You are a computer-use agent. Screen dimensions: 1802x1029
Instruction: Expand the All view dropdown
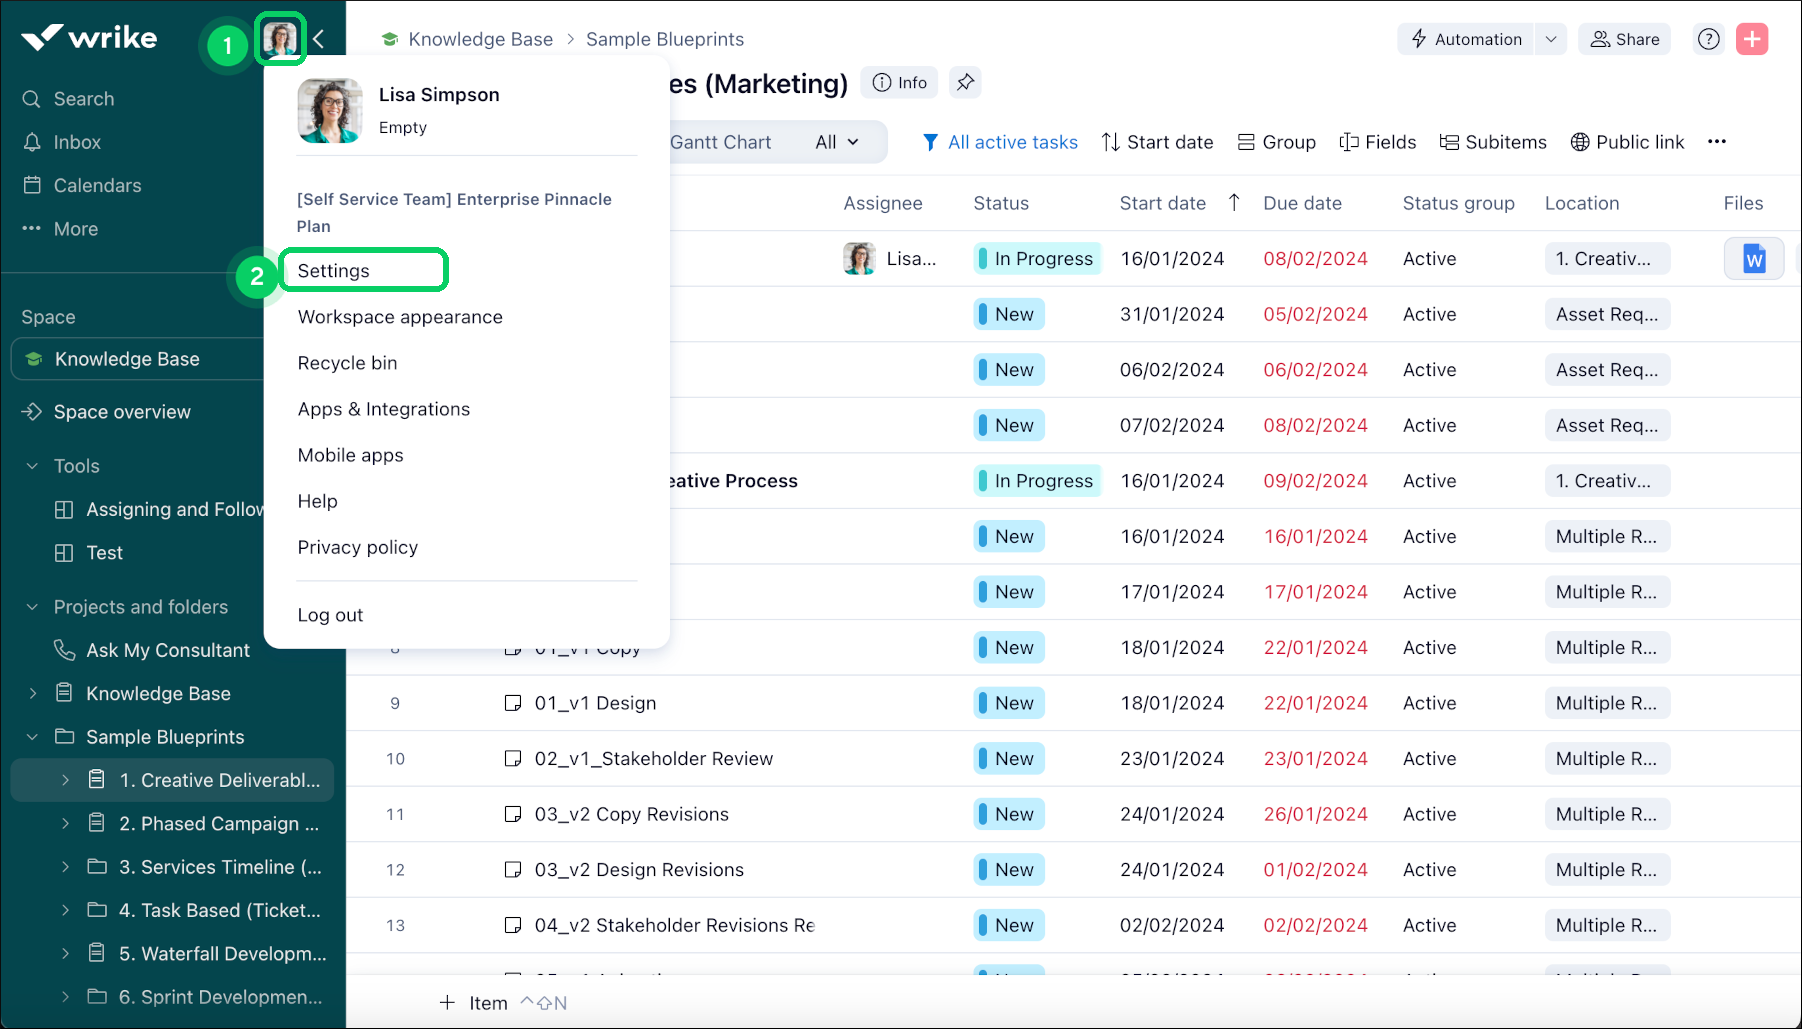coord(837,142)
